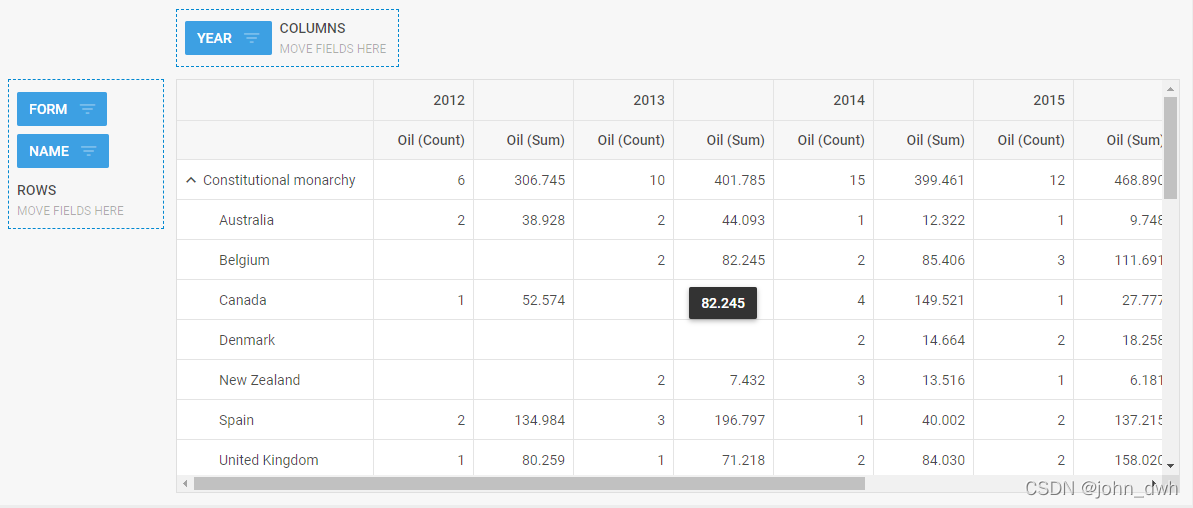
Task: Click the NAME field label
Action: [49, 151]
